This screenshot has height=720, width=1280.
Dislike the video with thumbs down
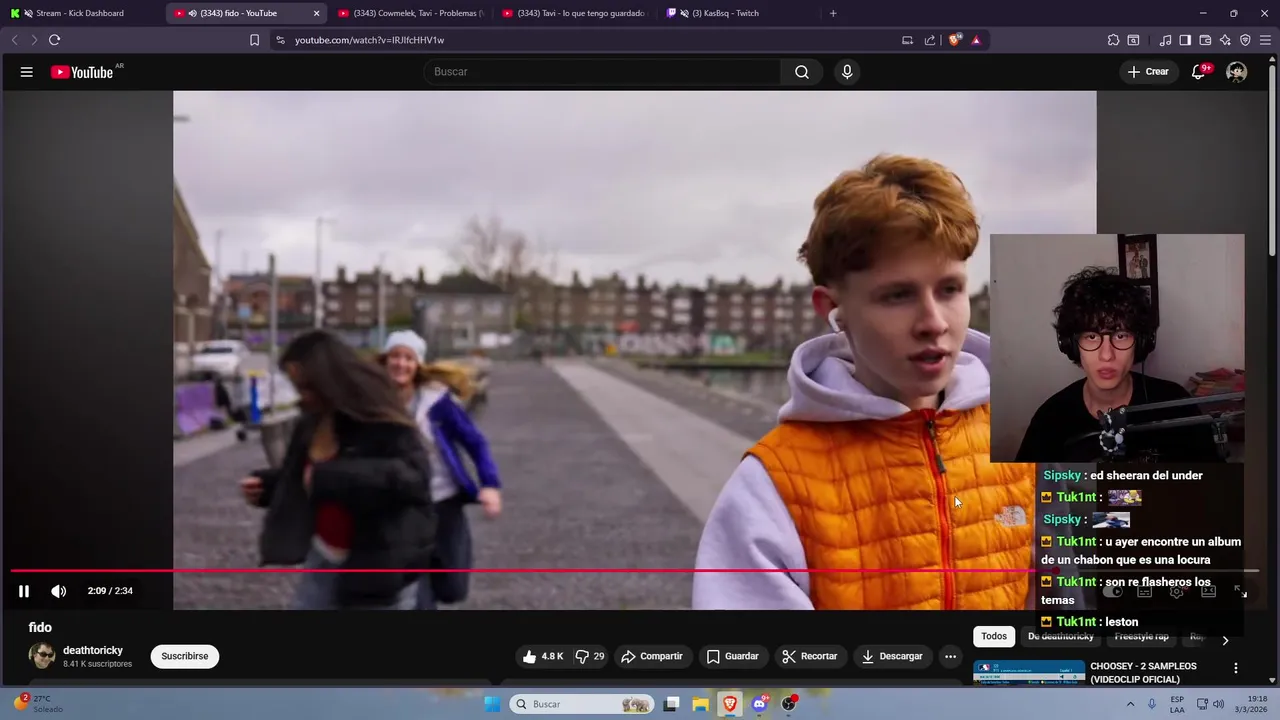[x=590, y=657]
